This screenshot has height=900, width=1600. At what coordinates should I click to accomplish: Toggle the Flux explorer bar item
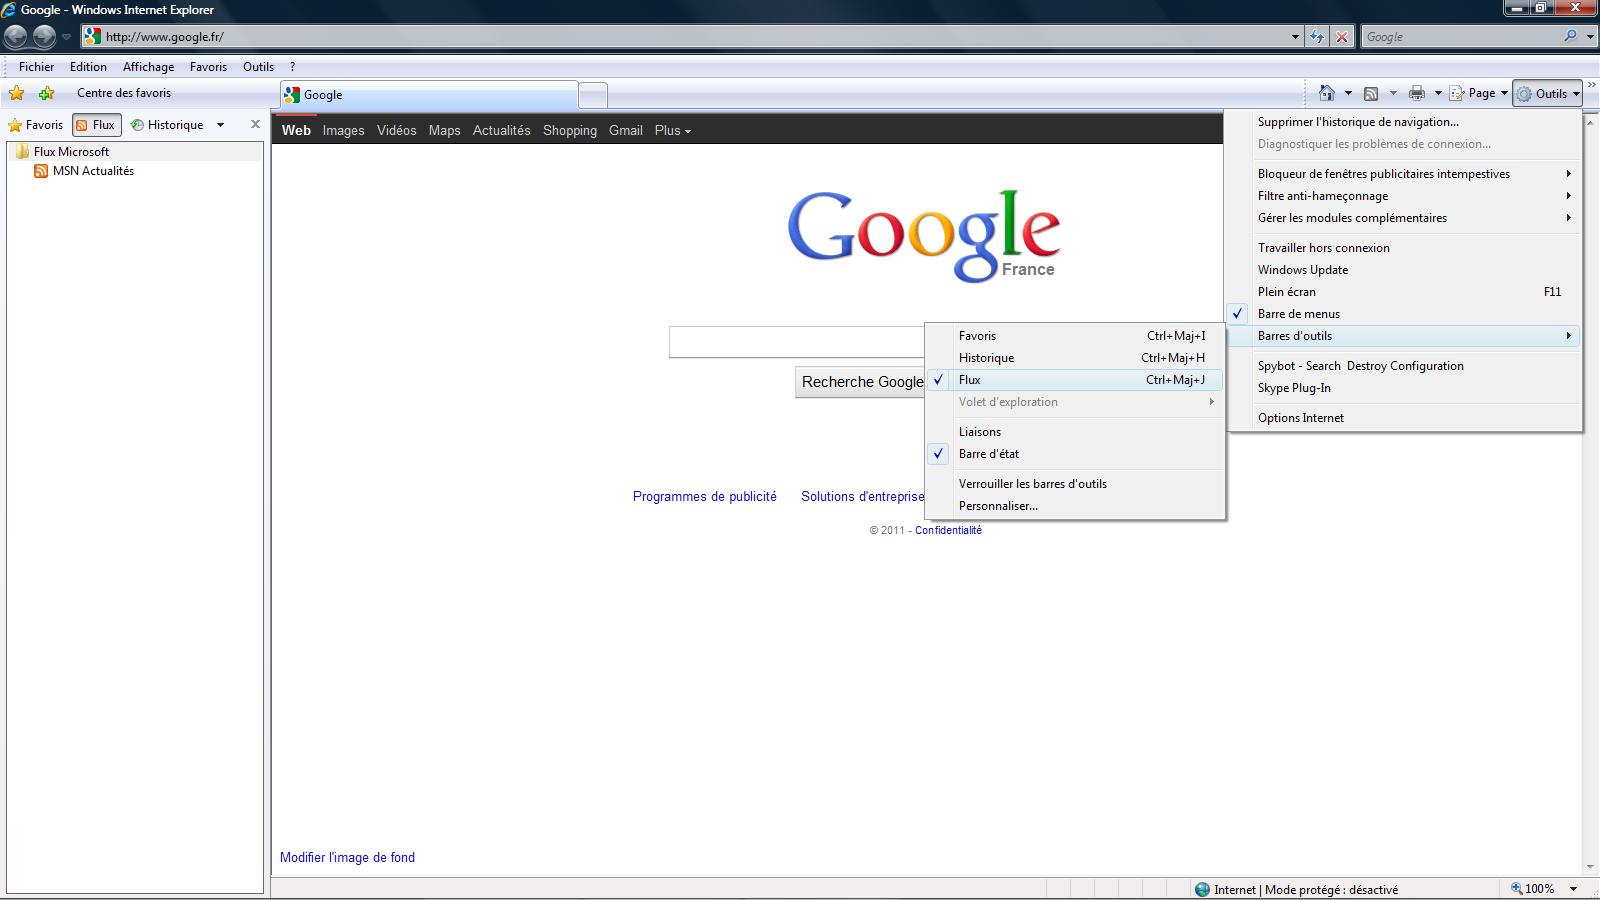(1075, 380)
